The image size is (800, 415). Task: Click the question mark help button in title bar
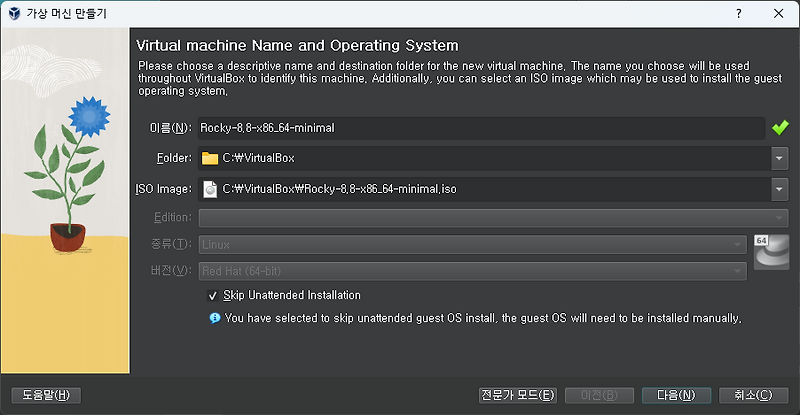[x=739, y=14]
